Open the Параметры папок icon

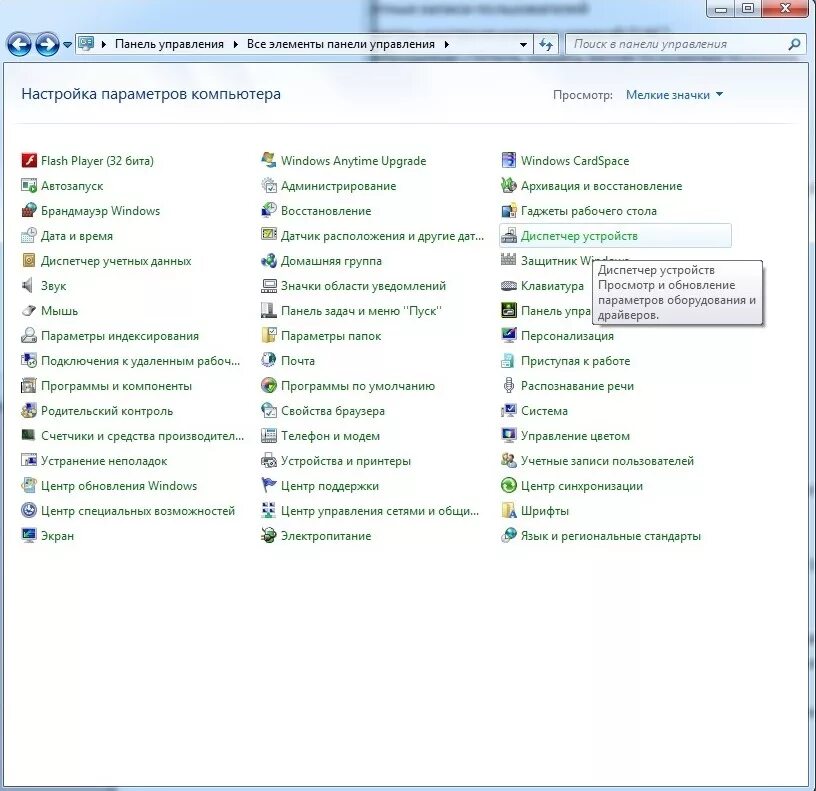coord(269,335)
